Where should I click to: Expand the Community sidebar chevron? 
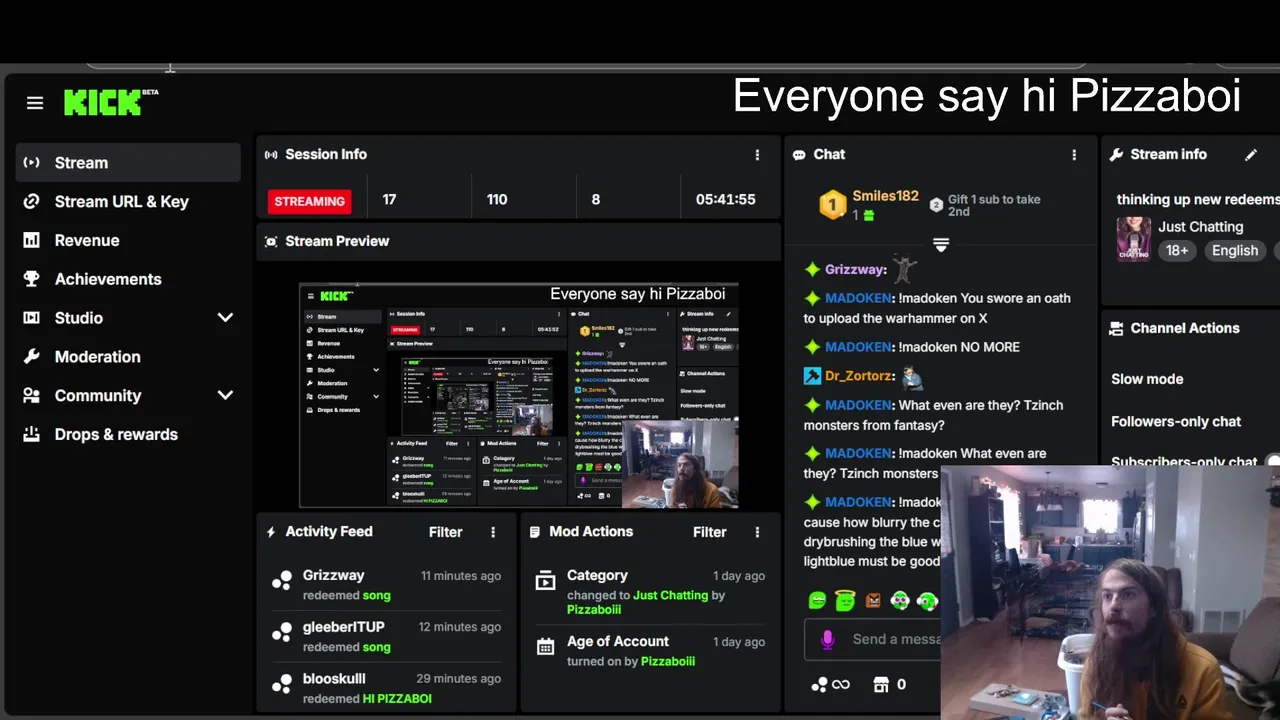point(225,395)
